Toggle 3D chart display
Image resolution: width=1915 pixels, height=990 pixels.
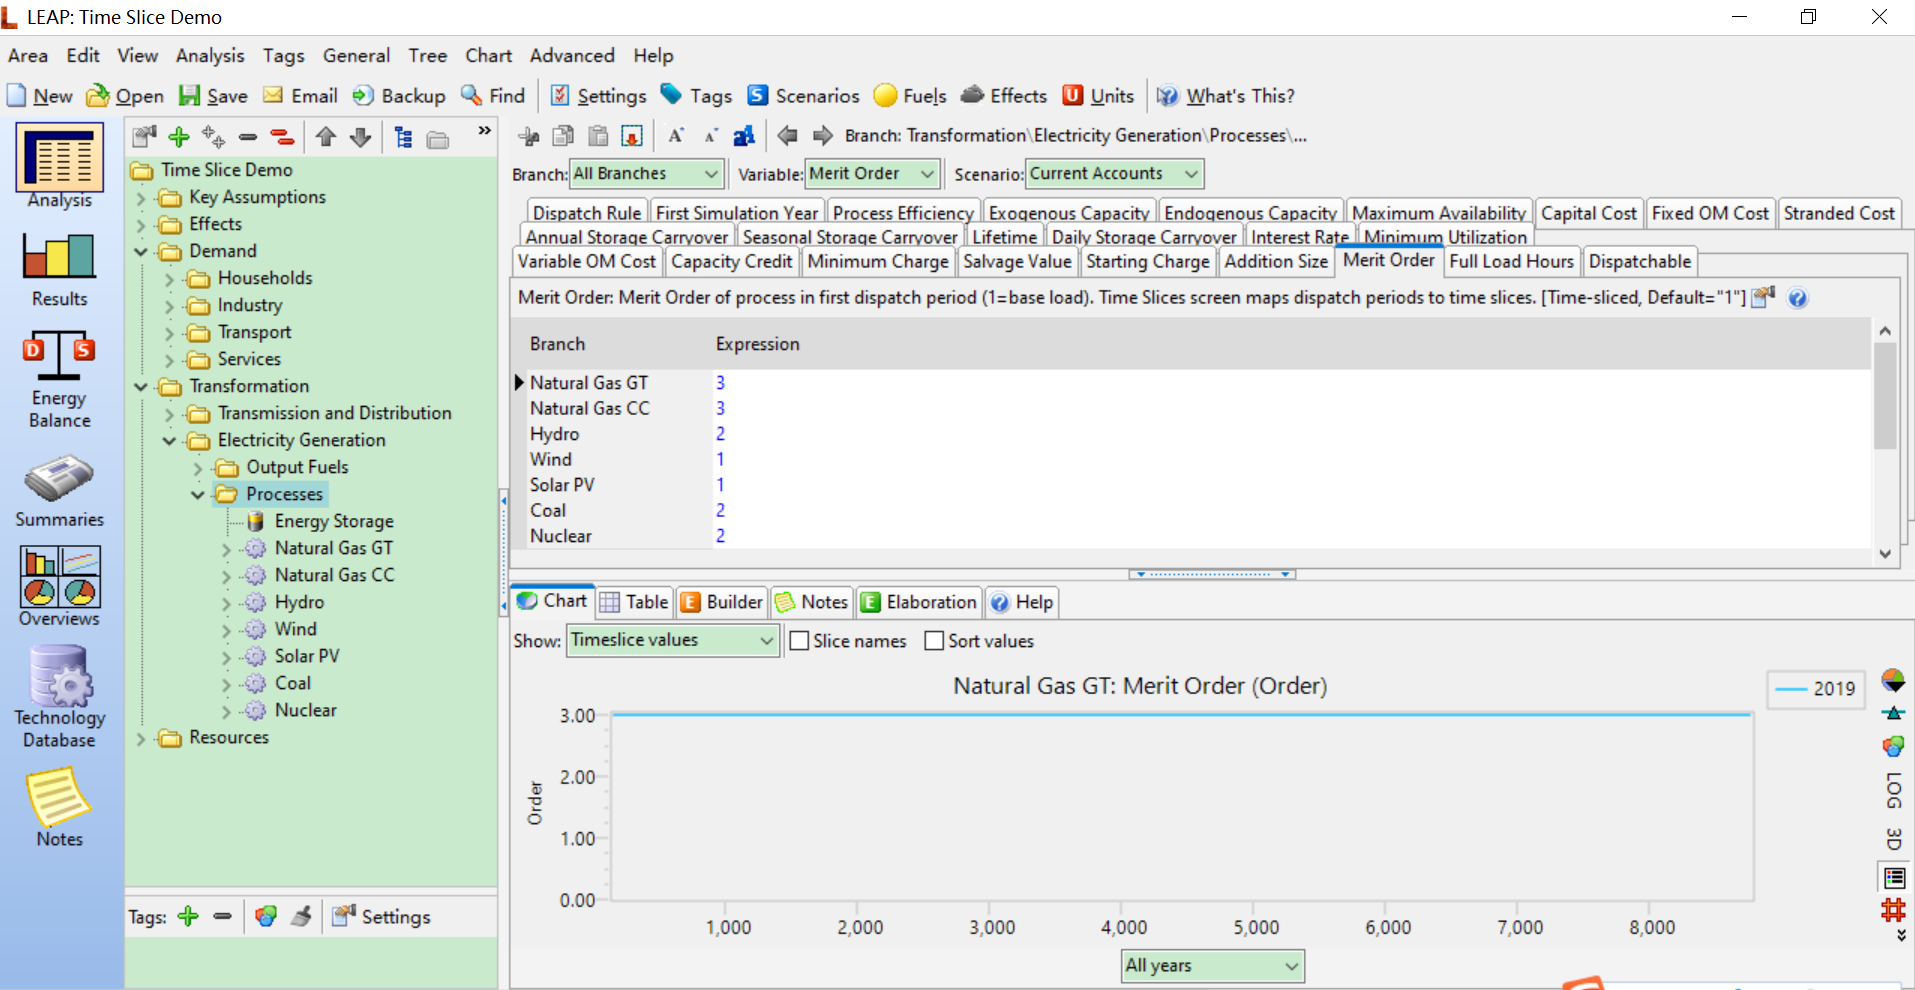pyautogui.click(x=1893, y=839)
